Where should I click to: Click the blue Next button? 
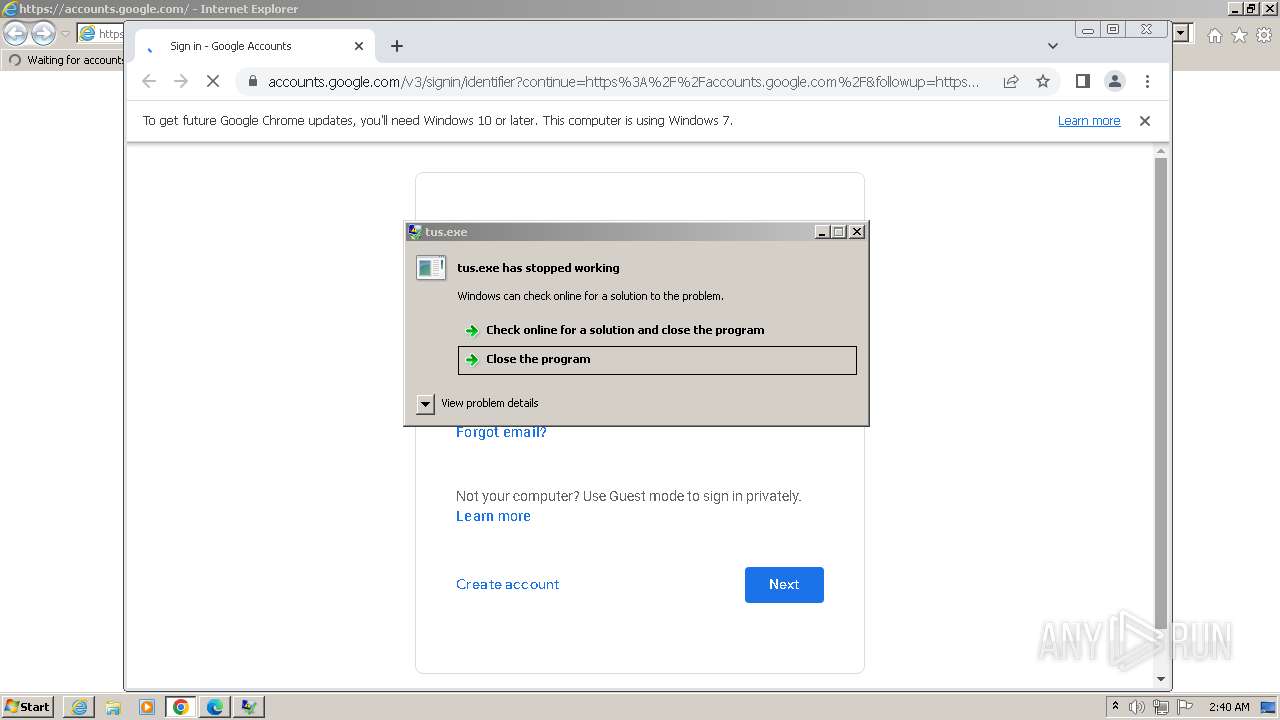pos(784,585)
